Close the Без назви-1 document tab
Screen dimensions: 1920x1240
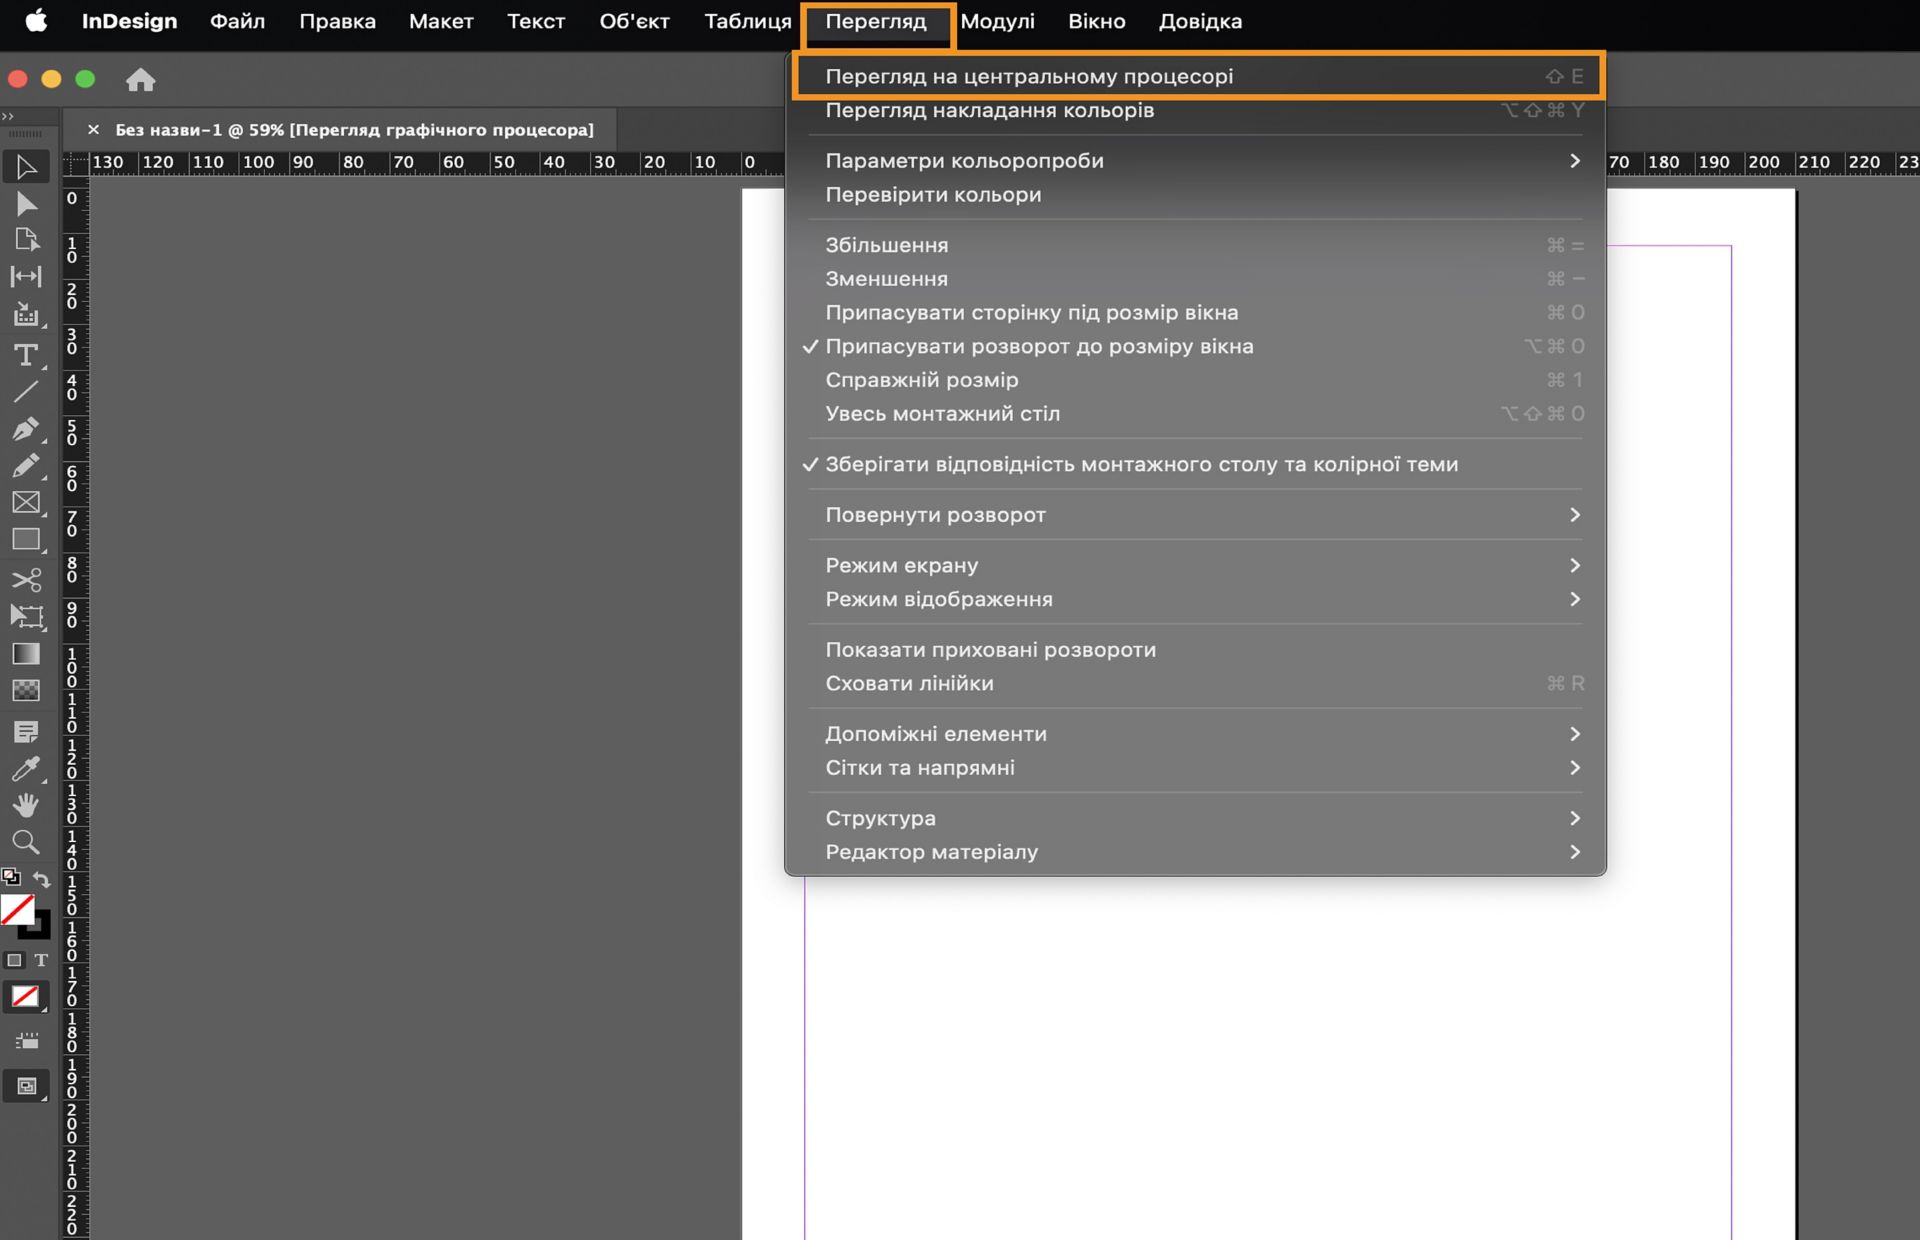pos(93,130)
